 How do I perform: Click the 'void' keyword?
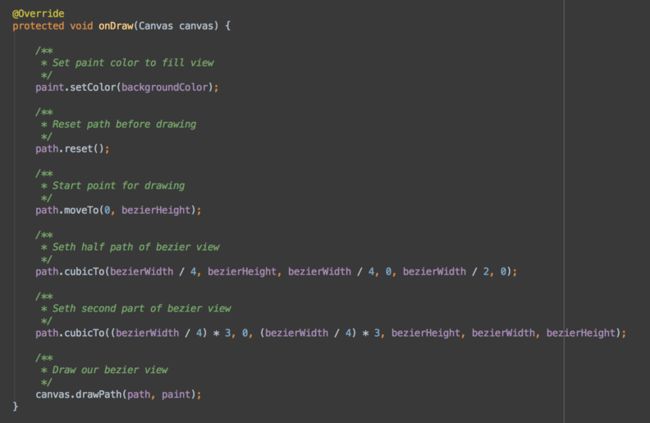[81, 26]
